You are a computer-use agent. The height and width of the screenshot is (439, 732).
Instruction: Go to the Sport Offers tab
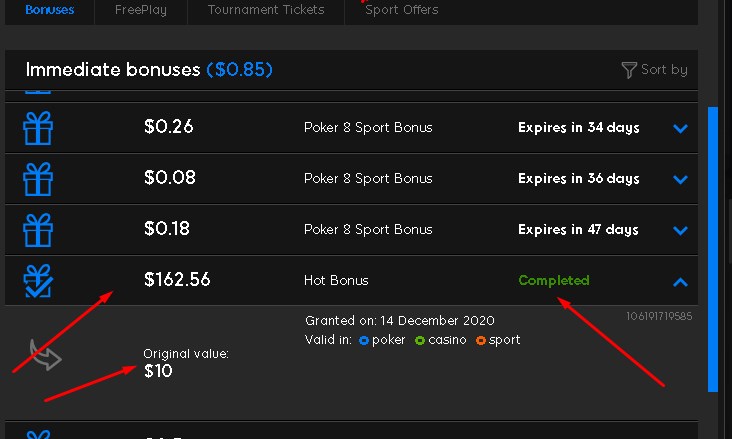tap(401, 10)
